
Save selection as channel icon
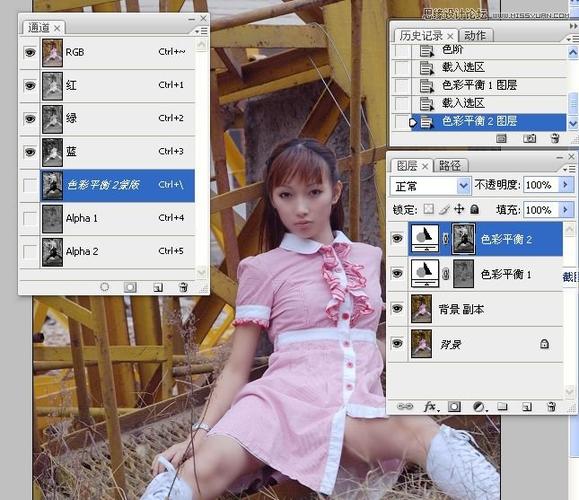[130, 287]
